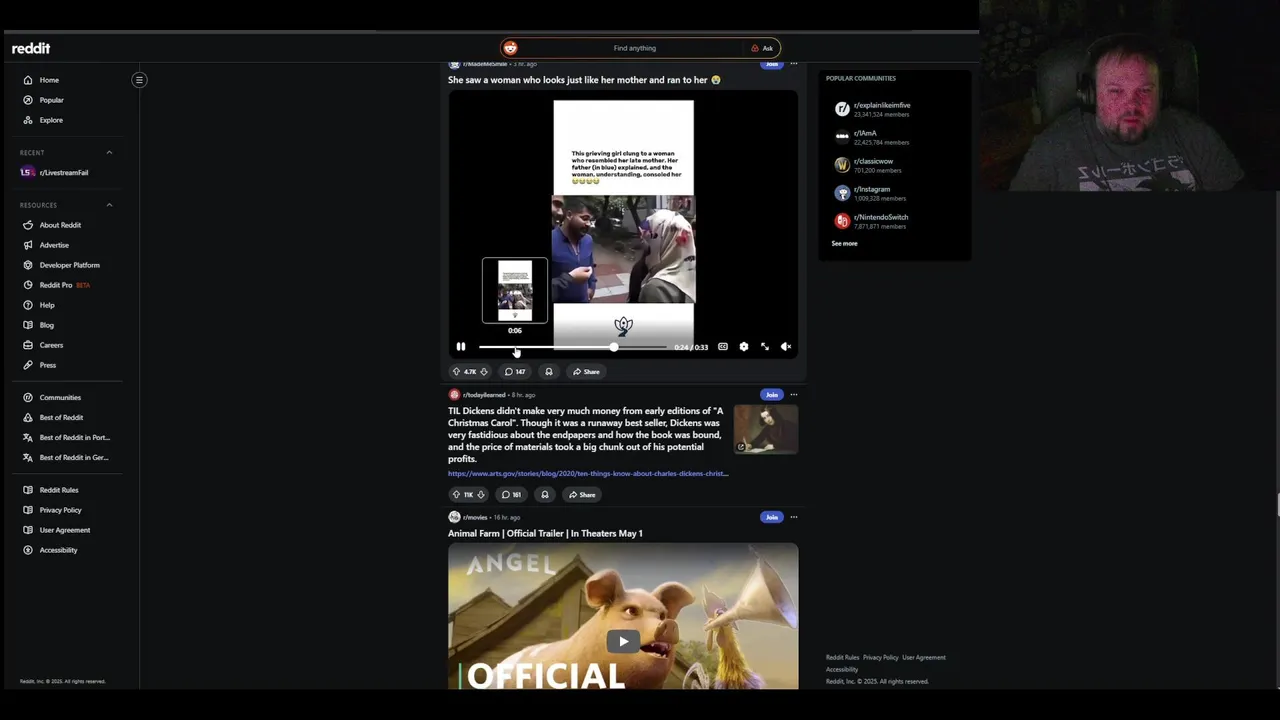Click the Ask button in search bar

click(763, 48)
